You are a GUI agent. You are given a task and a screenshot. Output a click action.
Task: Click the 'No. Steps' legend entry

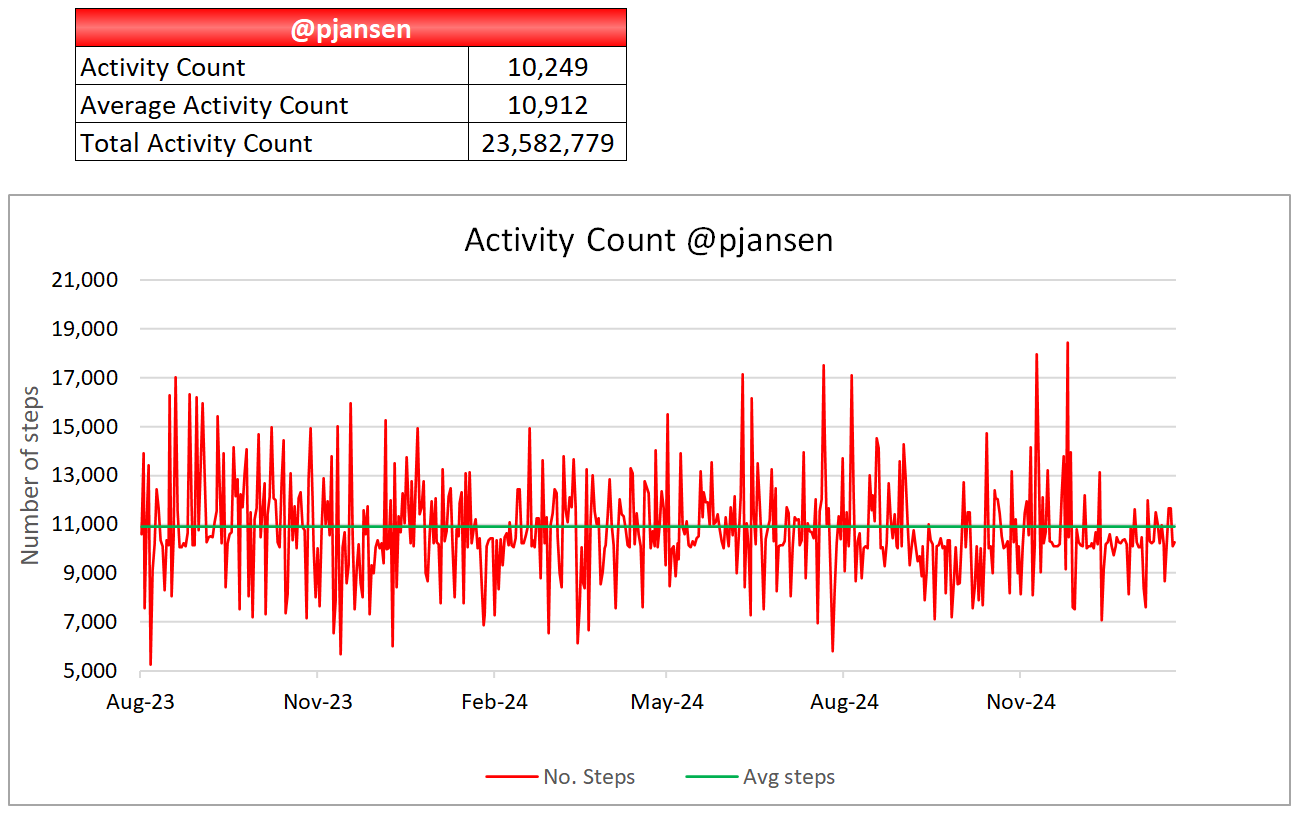click(561, 777)
